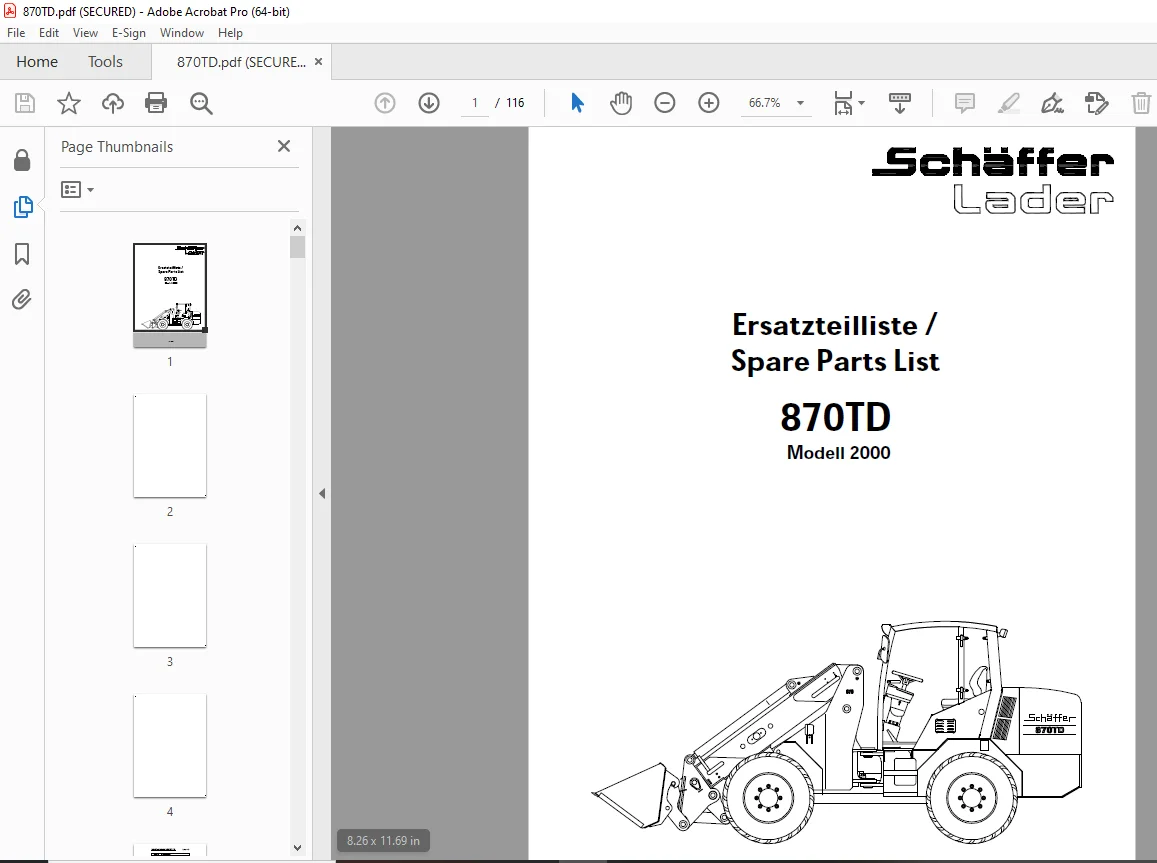This screenshot has width=1157, height=863.
Task: Select page 1 thumbnail
Action: coord(170,295)
